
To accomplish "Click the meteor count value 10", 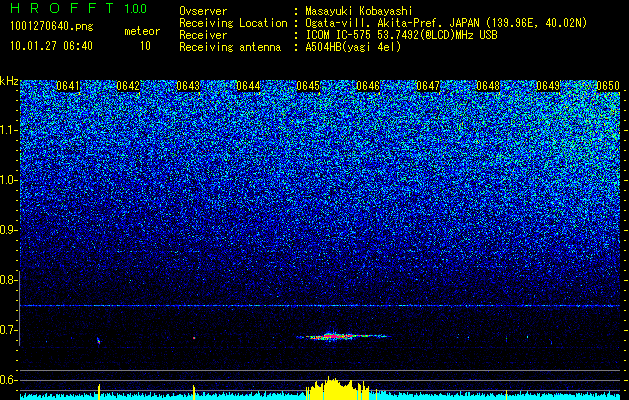I will [x=145, y=46].
